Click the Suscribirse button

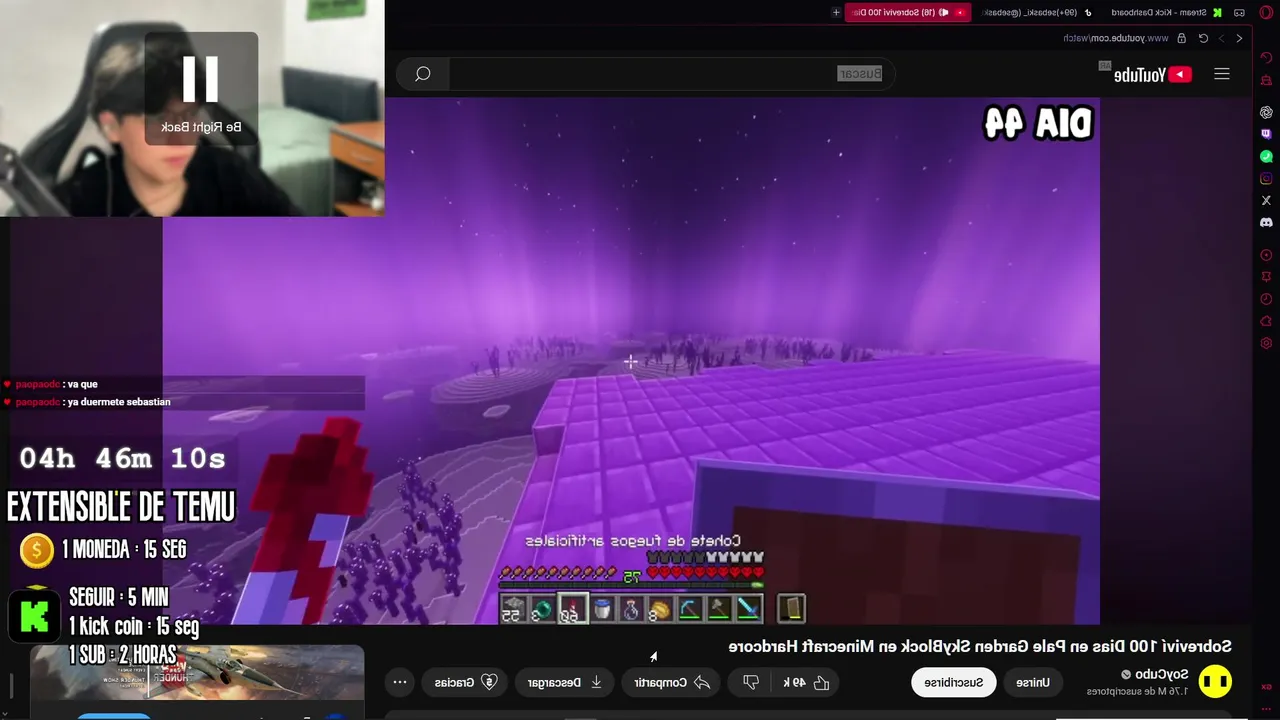point(954,682)
